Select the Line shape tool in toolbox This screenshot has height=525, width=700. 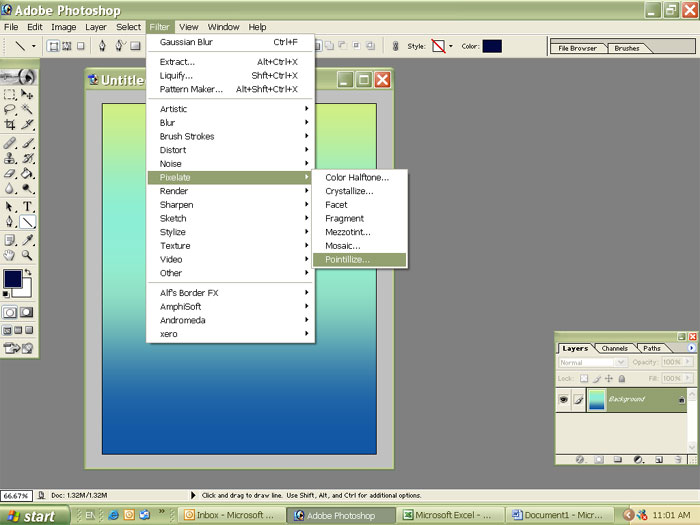tap(27, 222)
